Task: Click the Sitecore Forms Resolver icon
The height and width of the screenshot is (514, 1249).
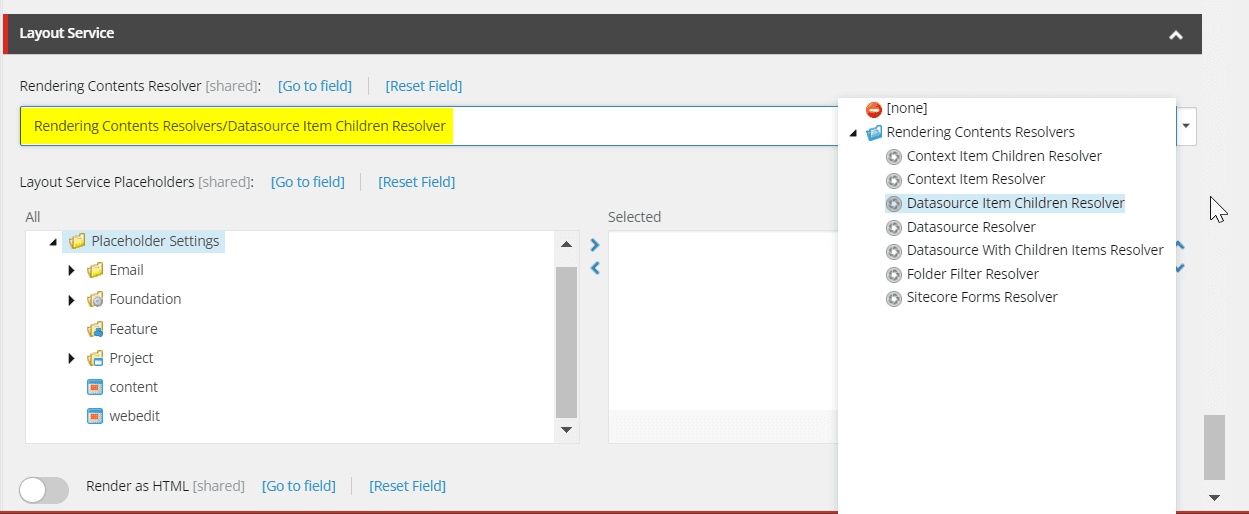Action: 894,298
